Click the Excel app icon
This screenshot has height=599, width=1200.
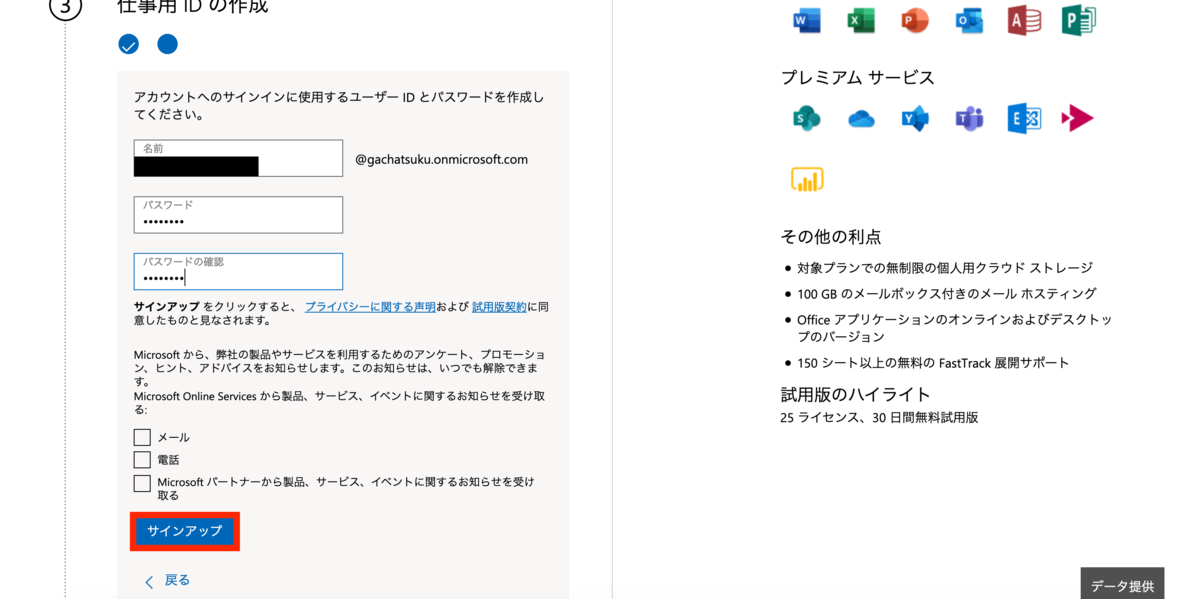click(861, 20)
